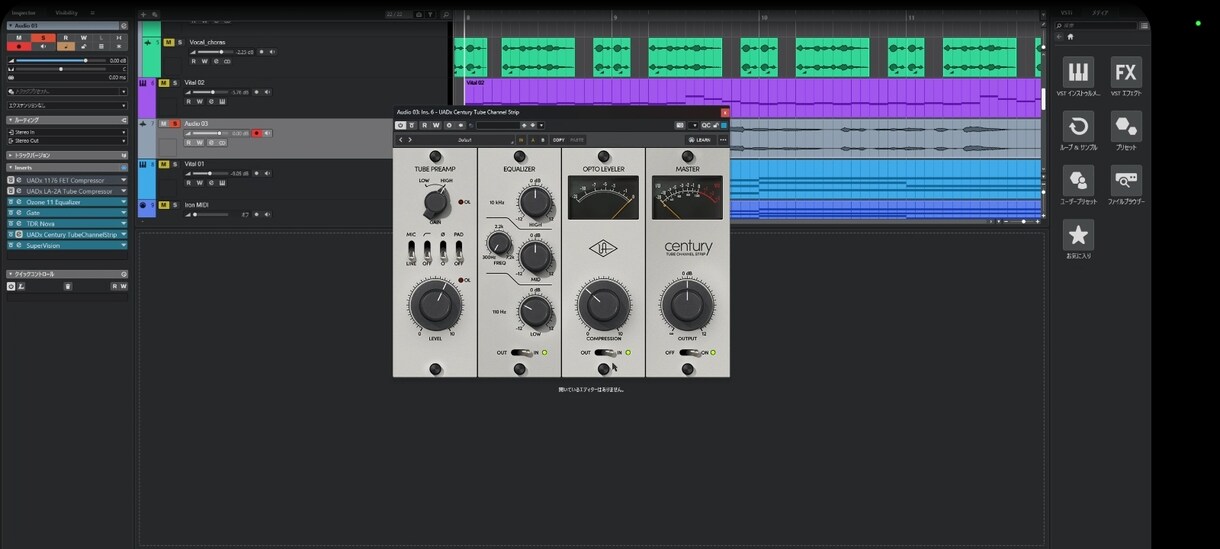
Task: Toggle the Equalizer OUT/IN switch
Action: [519, 352]
